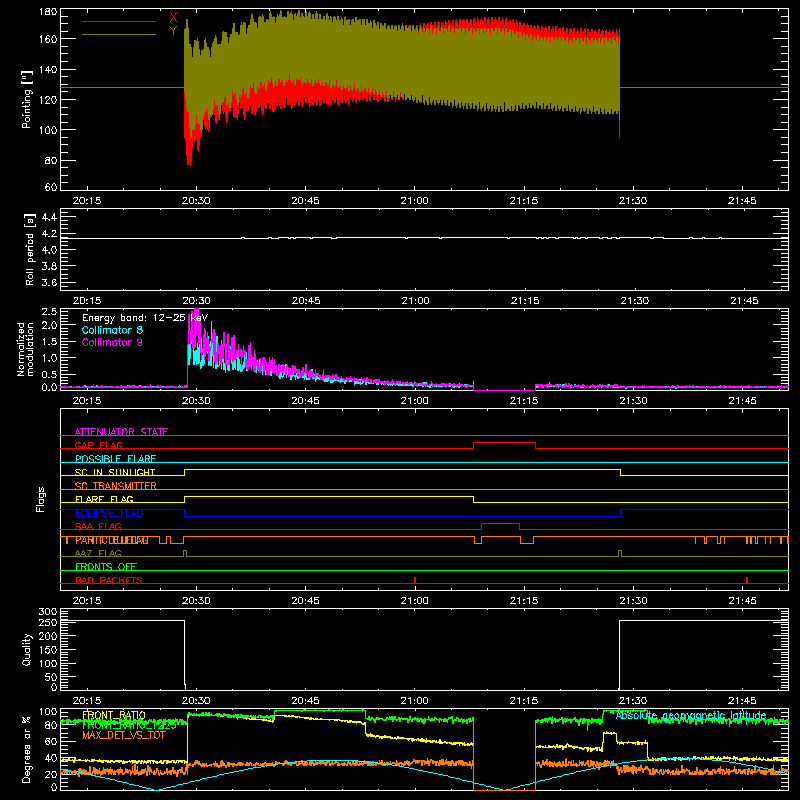Click the raised GAP_FLAG segment
This screenshot has height=800, width=800.
pos(505,443)
